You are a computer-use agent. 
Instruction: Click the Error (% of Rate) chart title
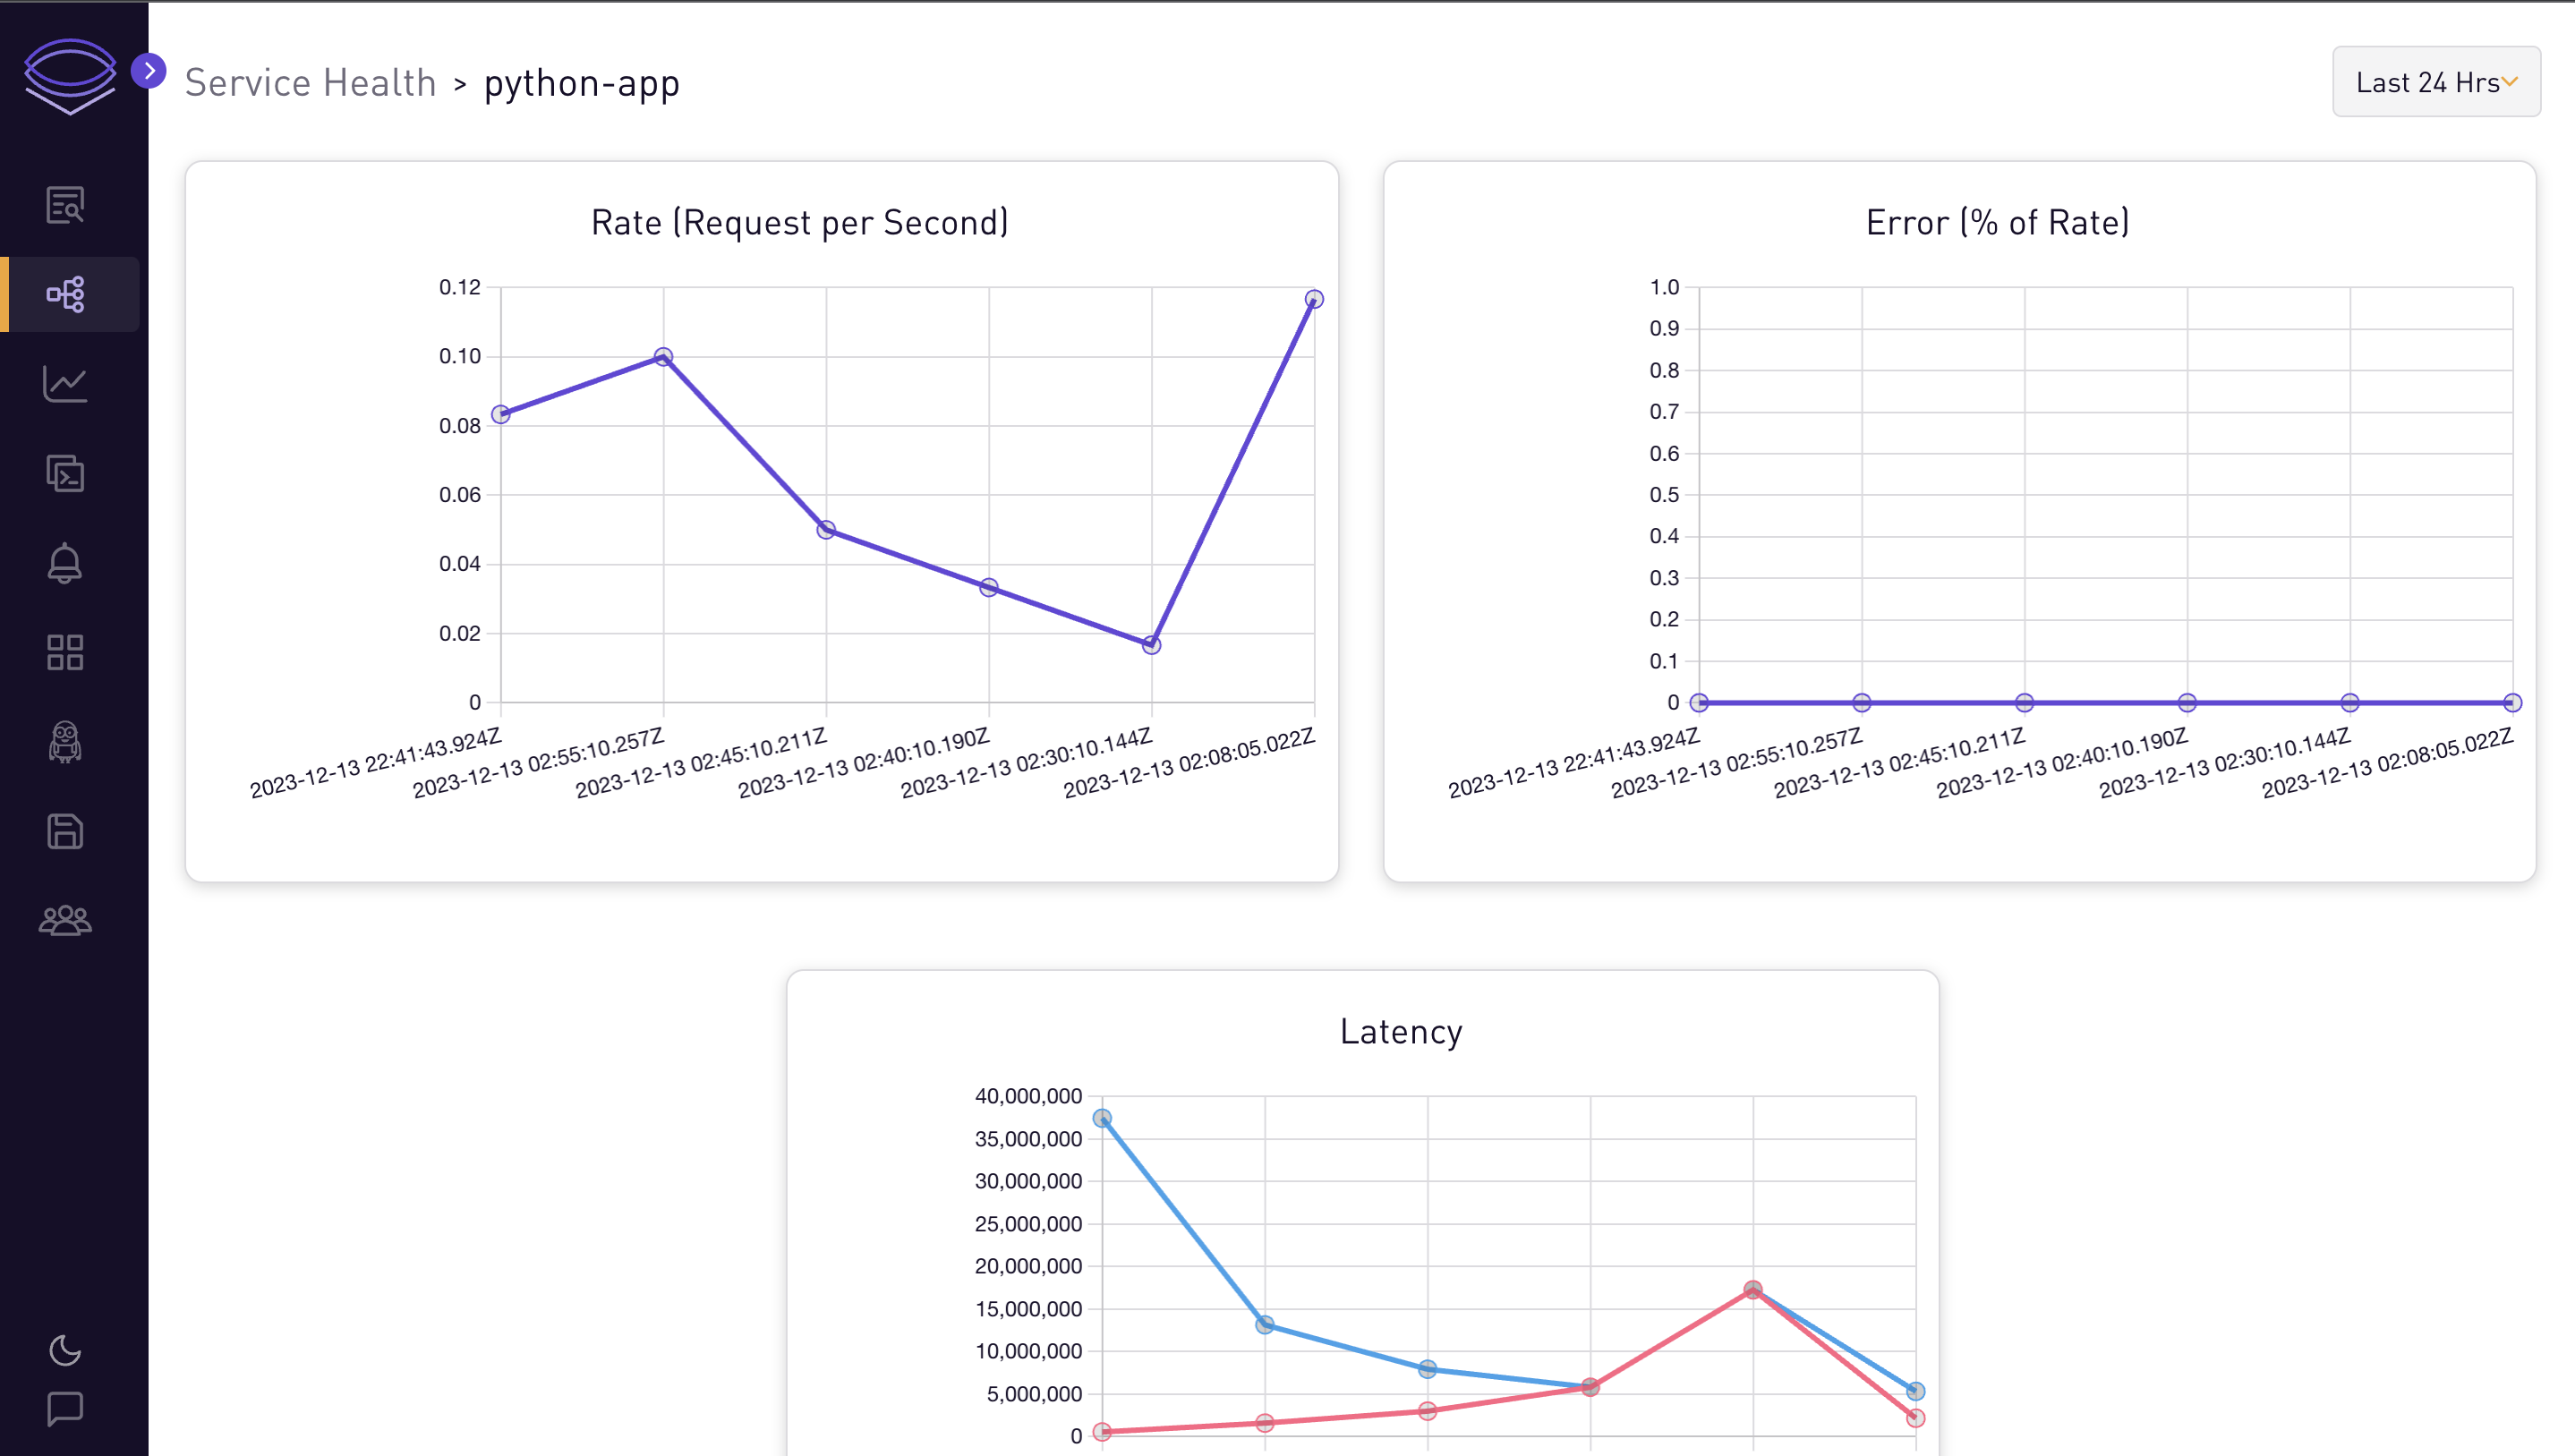point(1998,222)
